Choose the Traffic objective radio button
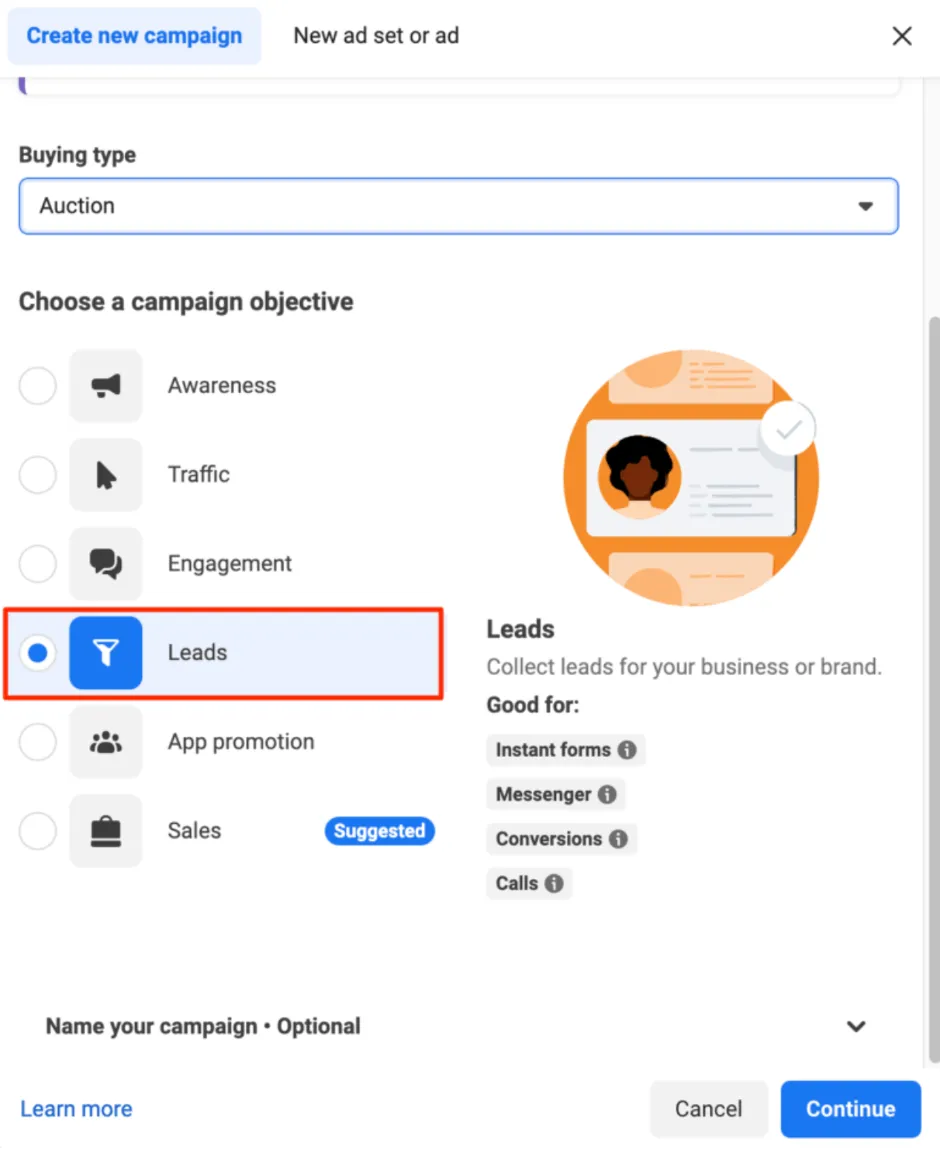The image size is (941, 1150). pos(37,475)
